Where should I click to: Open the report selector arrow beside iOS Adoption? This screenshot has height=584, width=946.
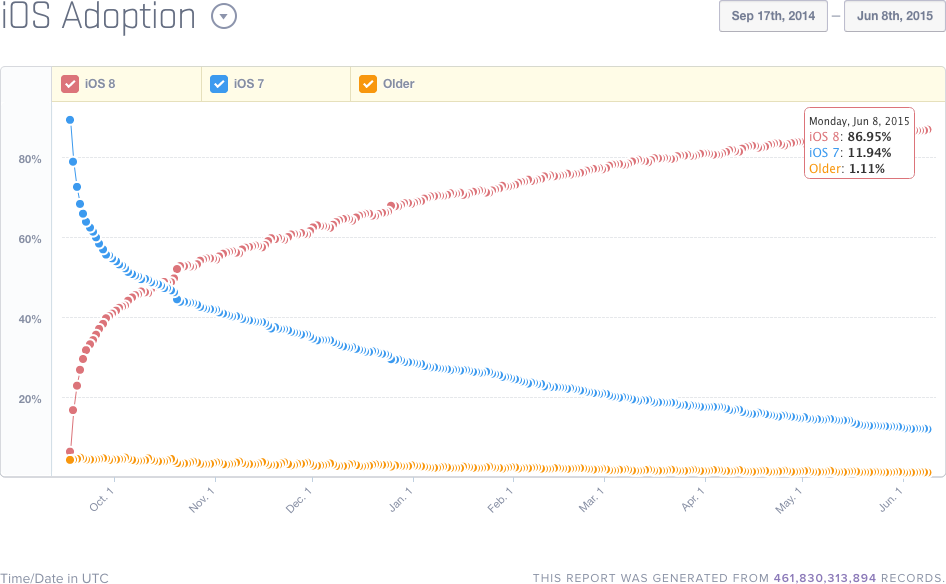(224, 17)
